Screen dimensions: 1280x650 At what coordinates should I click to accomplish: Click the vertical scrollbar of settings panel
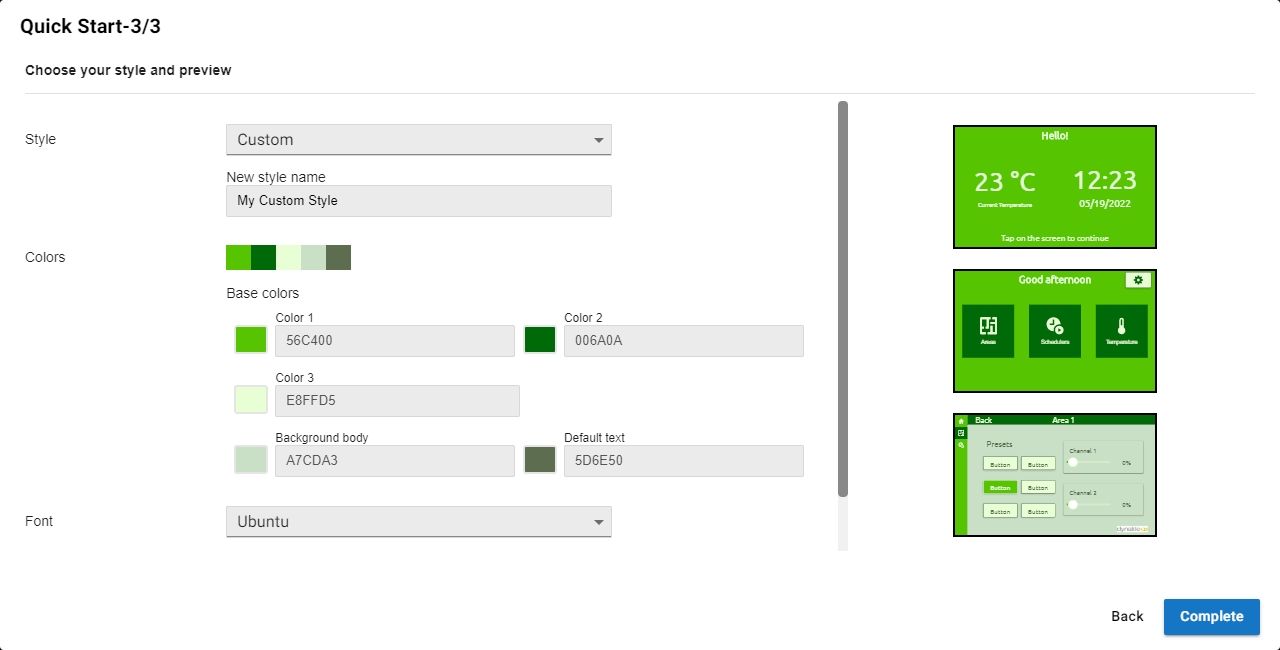pyautogui.click(x=843, y=298)
